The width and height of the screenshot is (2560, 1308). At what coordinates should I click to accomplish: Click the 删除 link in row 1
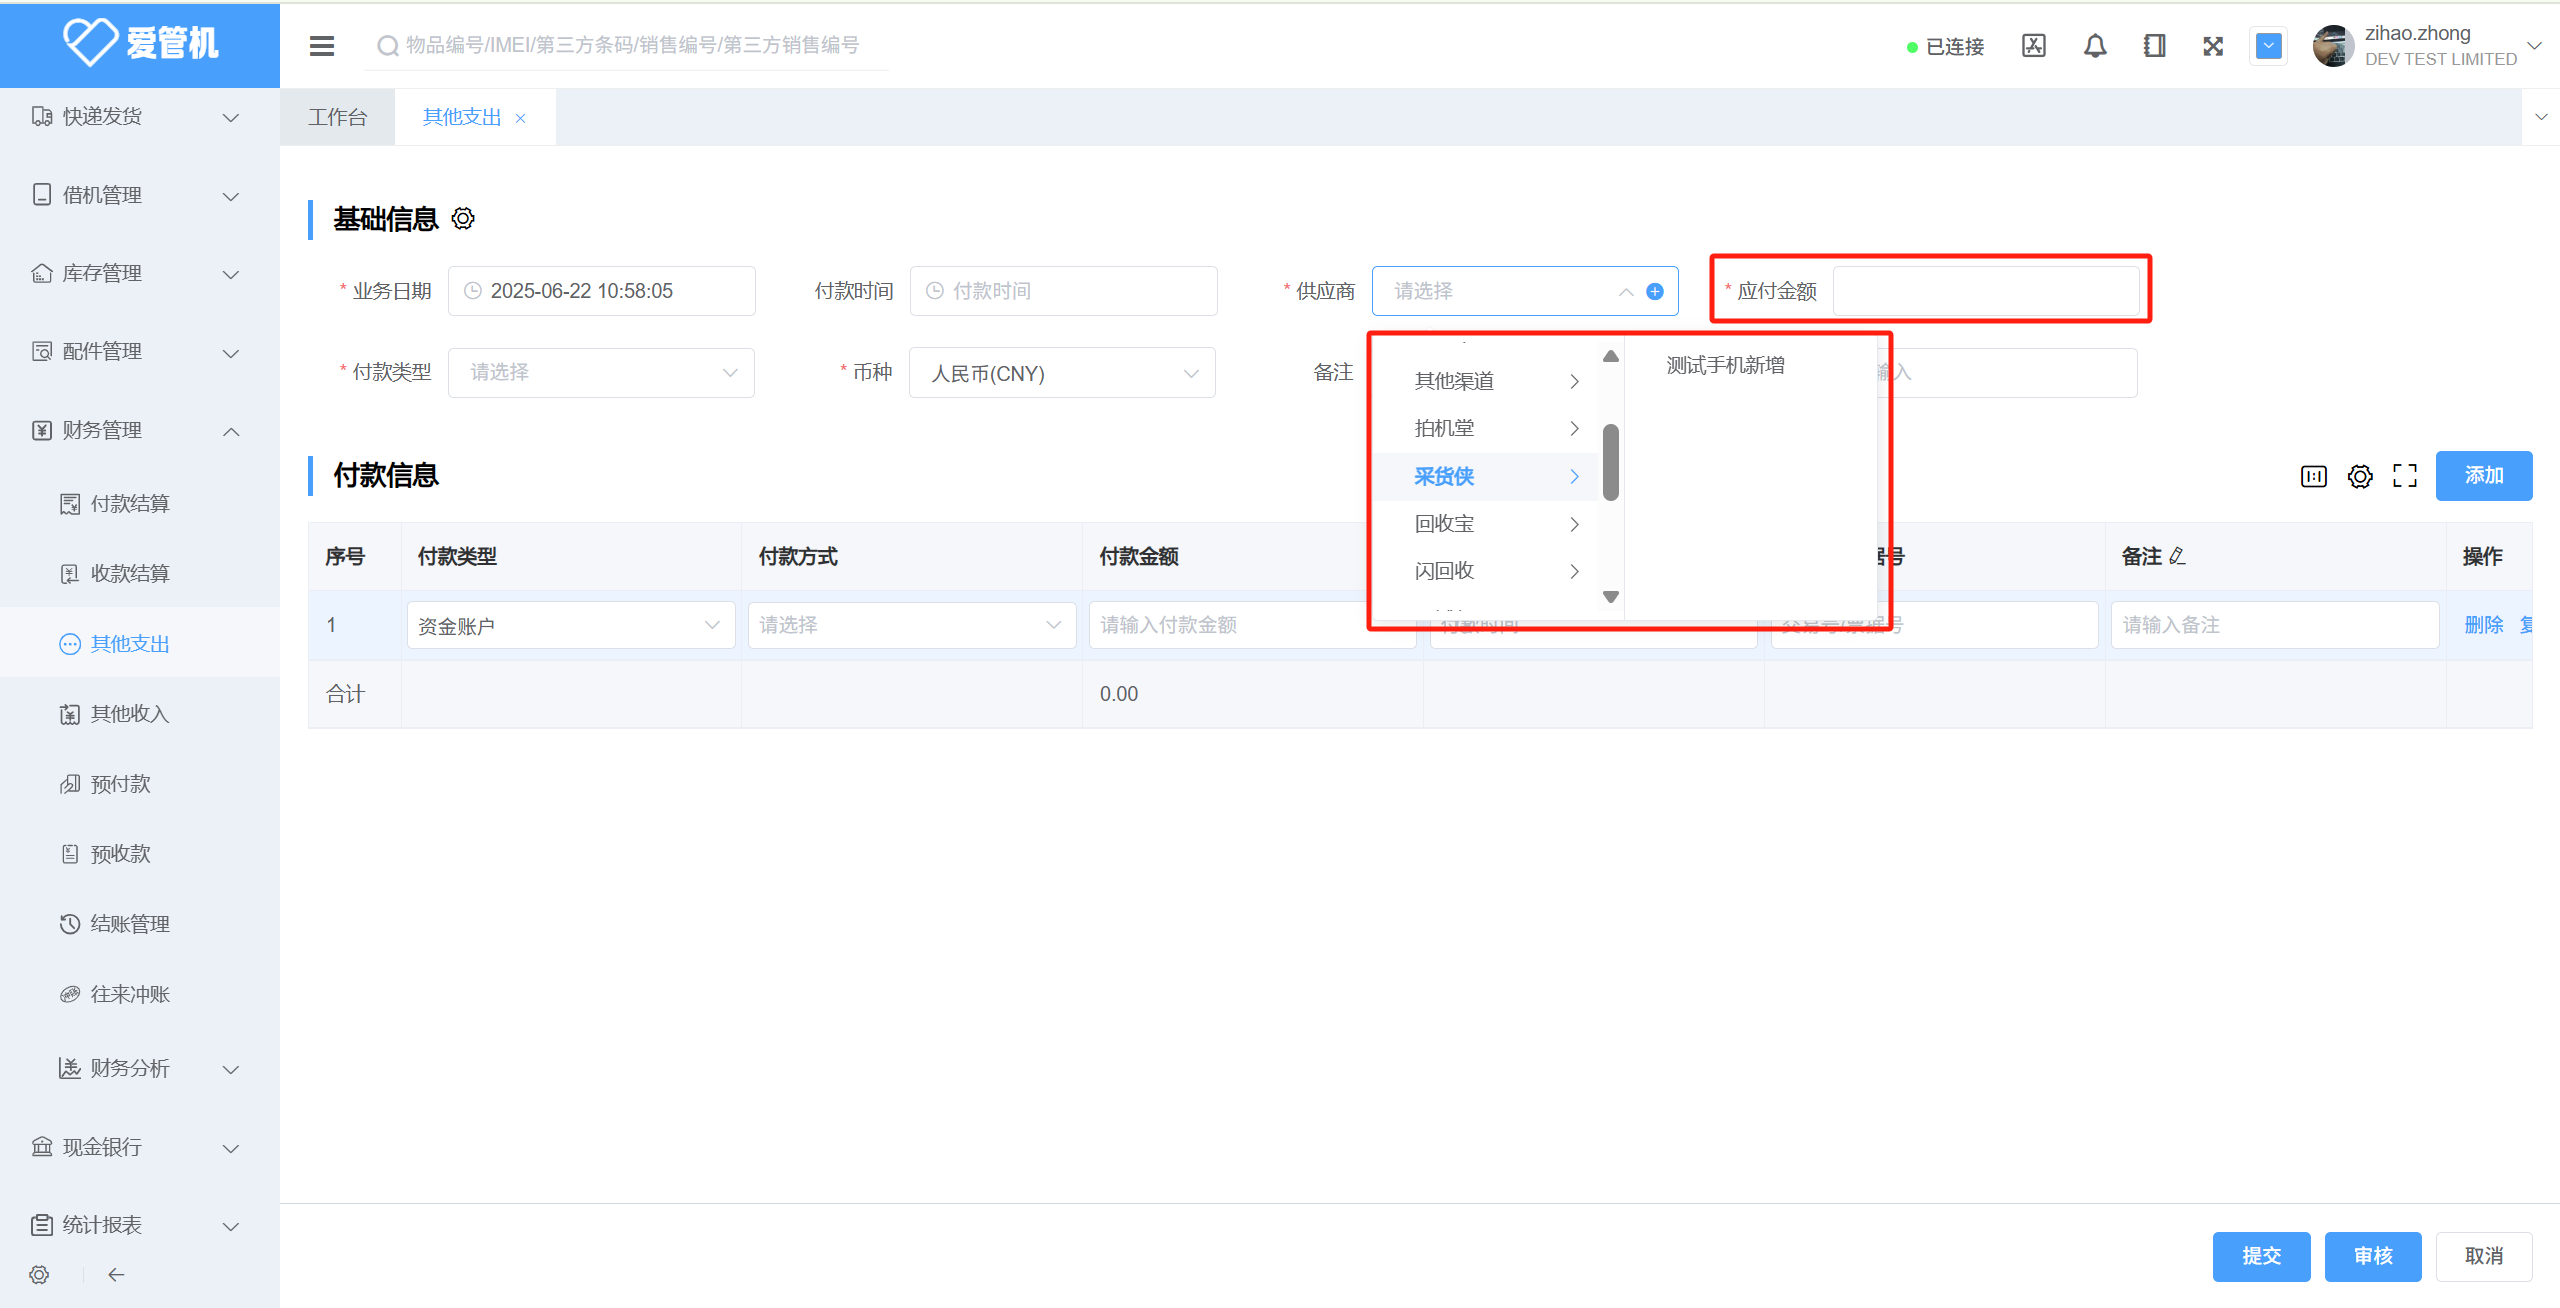point(2484,625)
